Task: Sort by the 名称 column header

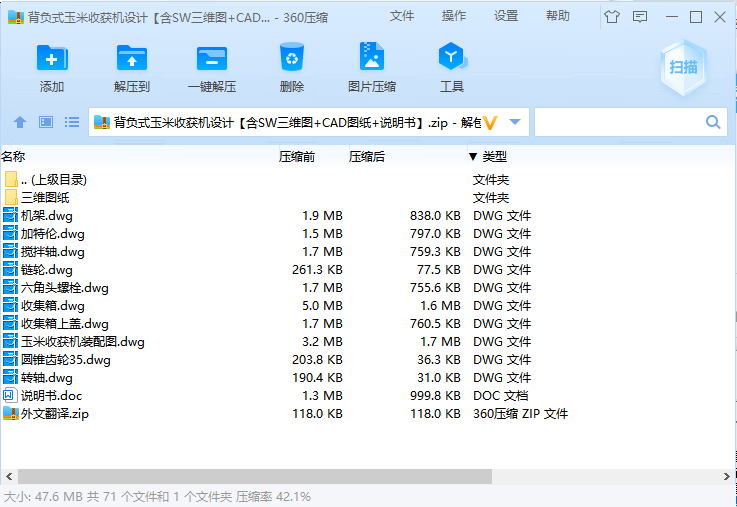Action: pos(13,156)
